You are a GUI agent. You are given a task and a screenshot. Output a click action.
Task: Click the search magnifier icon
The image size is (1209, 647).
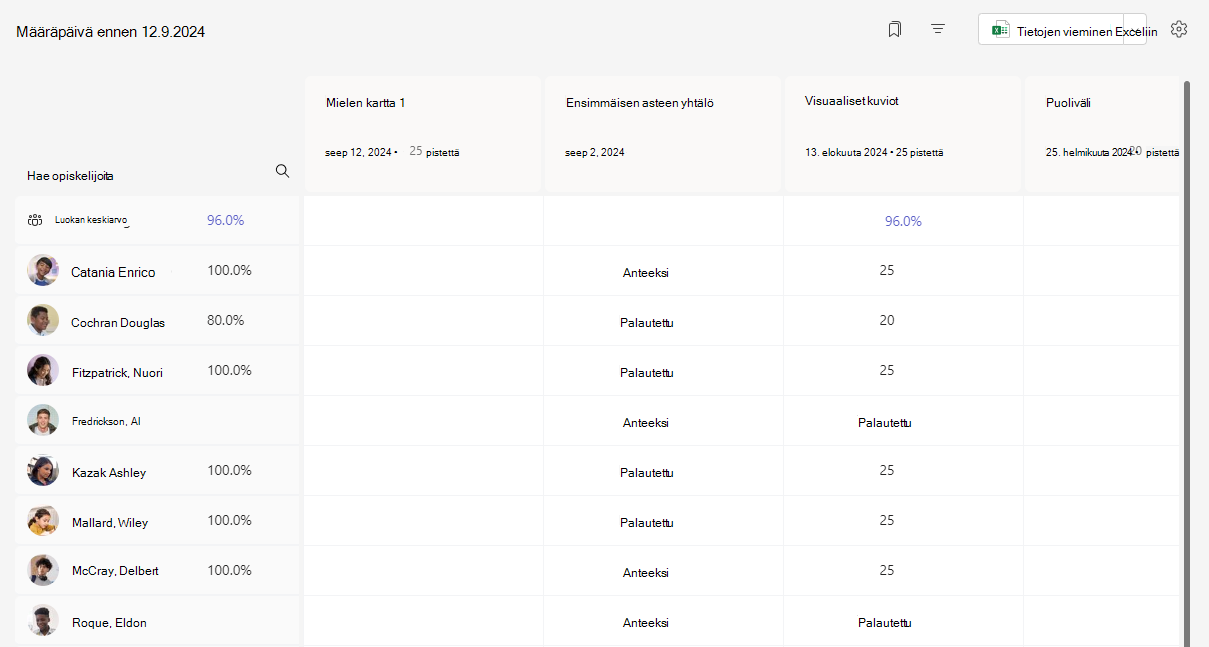point(282,171)
